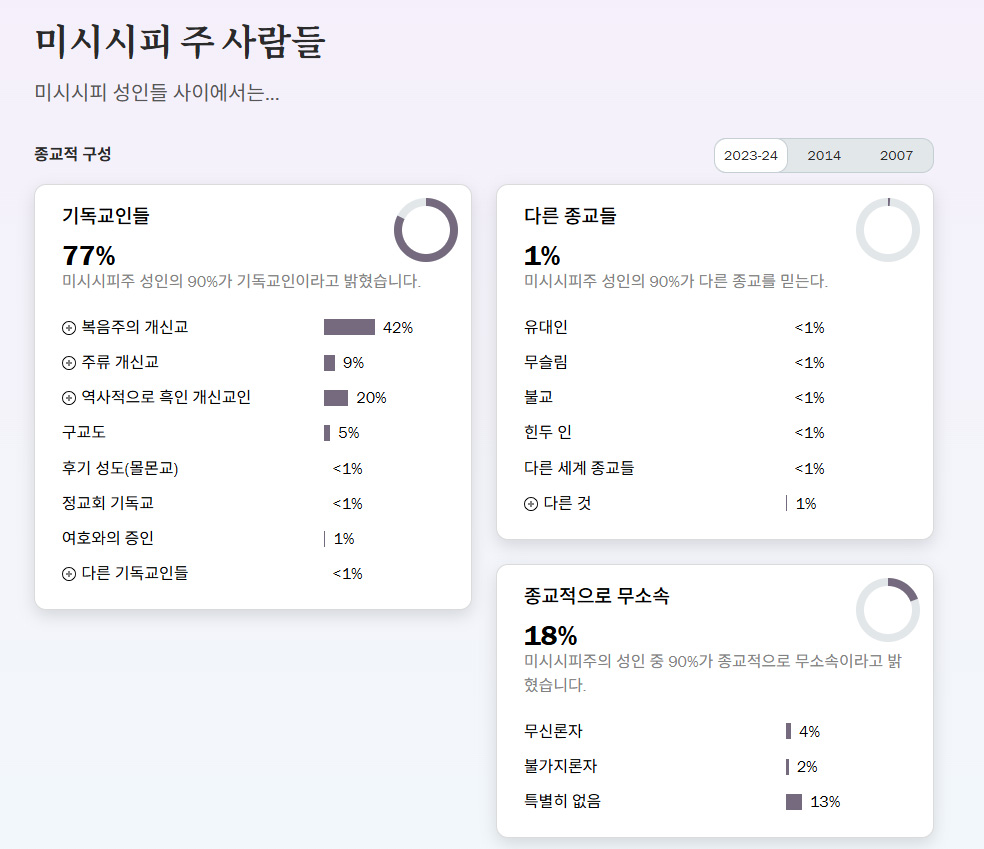Click the 13% bar for 특별히 없음
Viewport: 984px width, 849px height.
pos(794,802)
